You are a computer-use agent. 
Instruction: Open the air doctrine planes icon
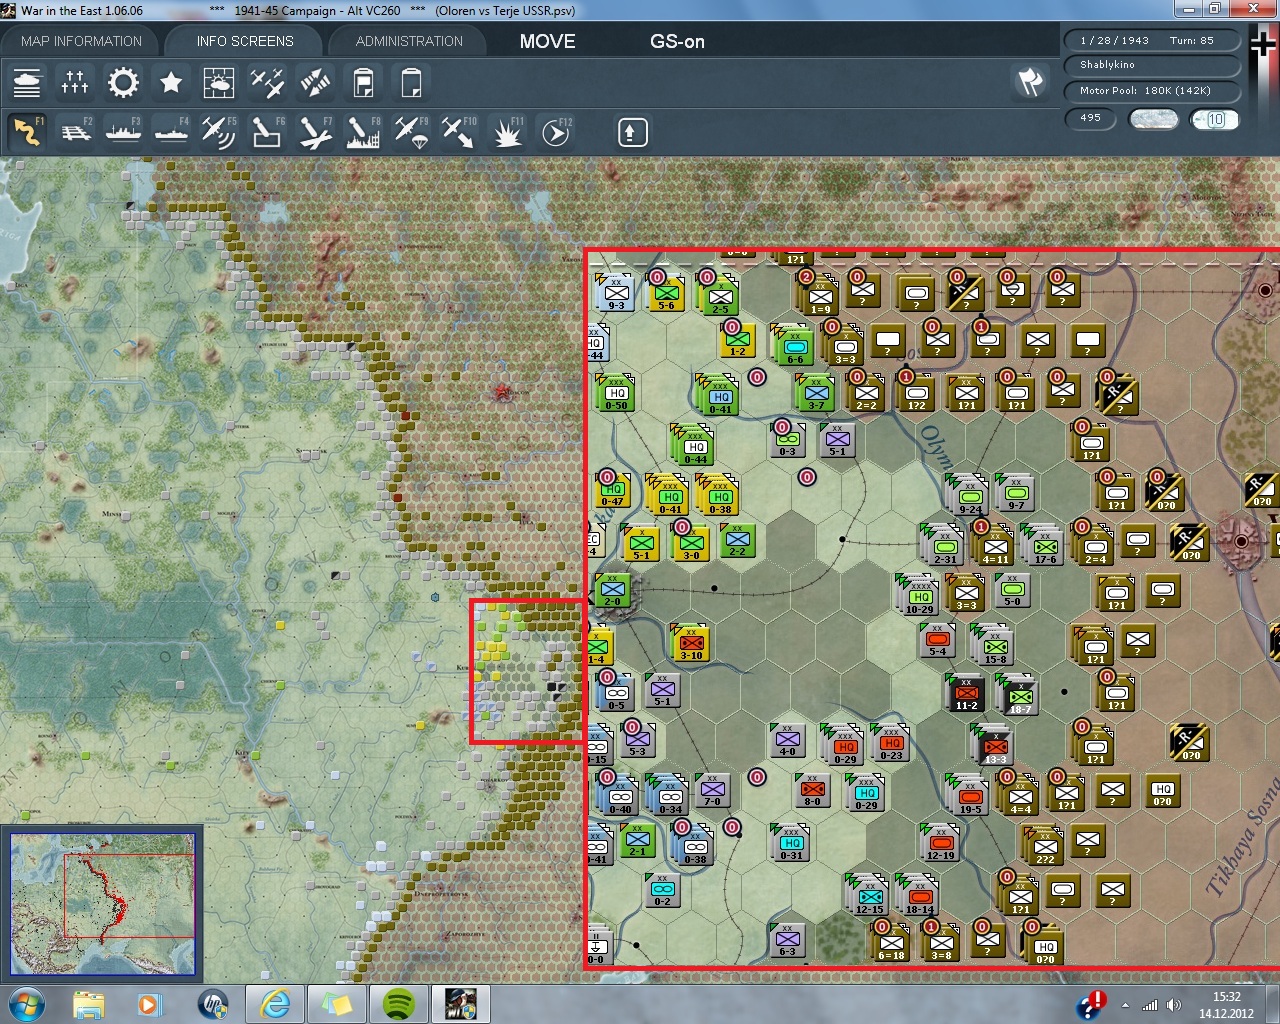click(267, 83)
